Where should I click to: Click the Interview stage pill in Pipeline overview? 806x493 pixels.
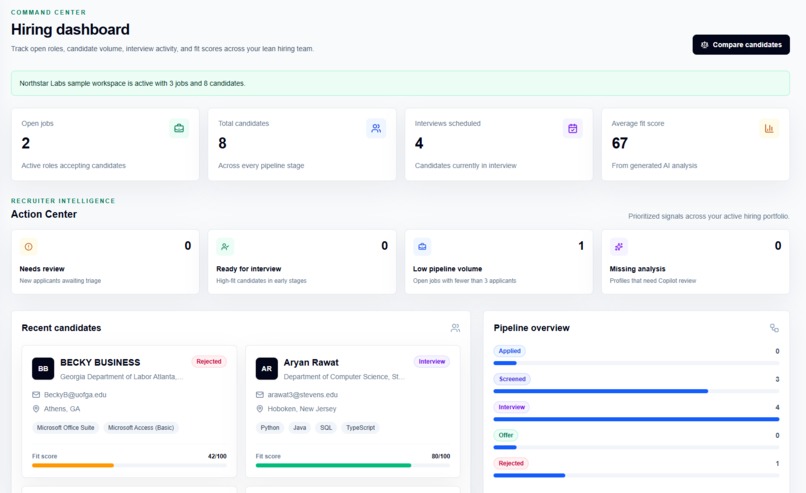(511, 407)
